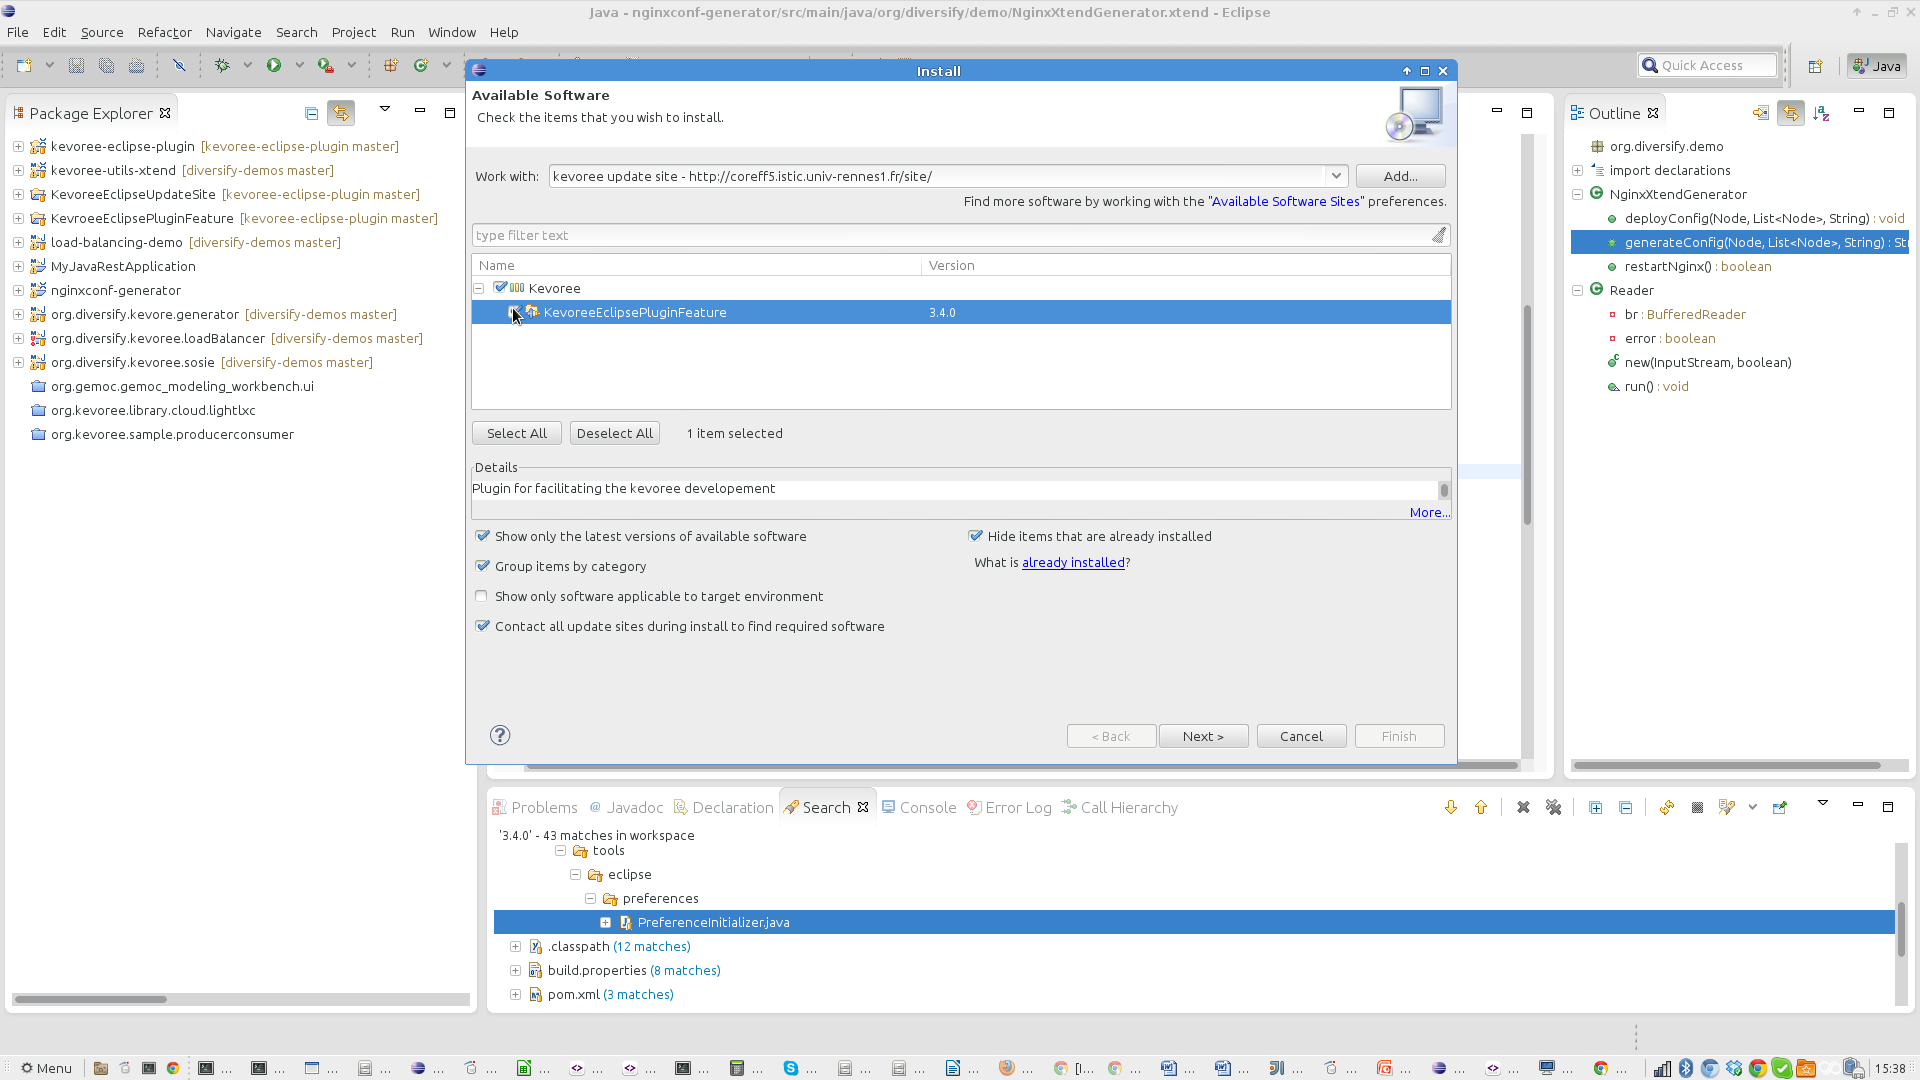This screenshot has height=1080, width=1920.
Task: Click Pin the Search View icon
Action: 1780,807
